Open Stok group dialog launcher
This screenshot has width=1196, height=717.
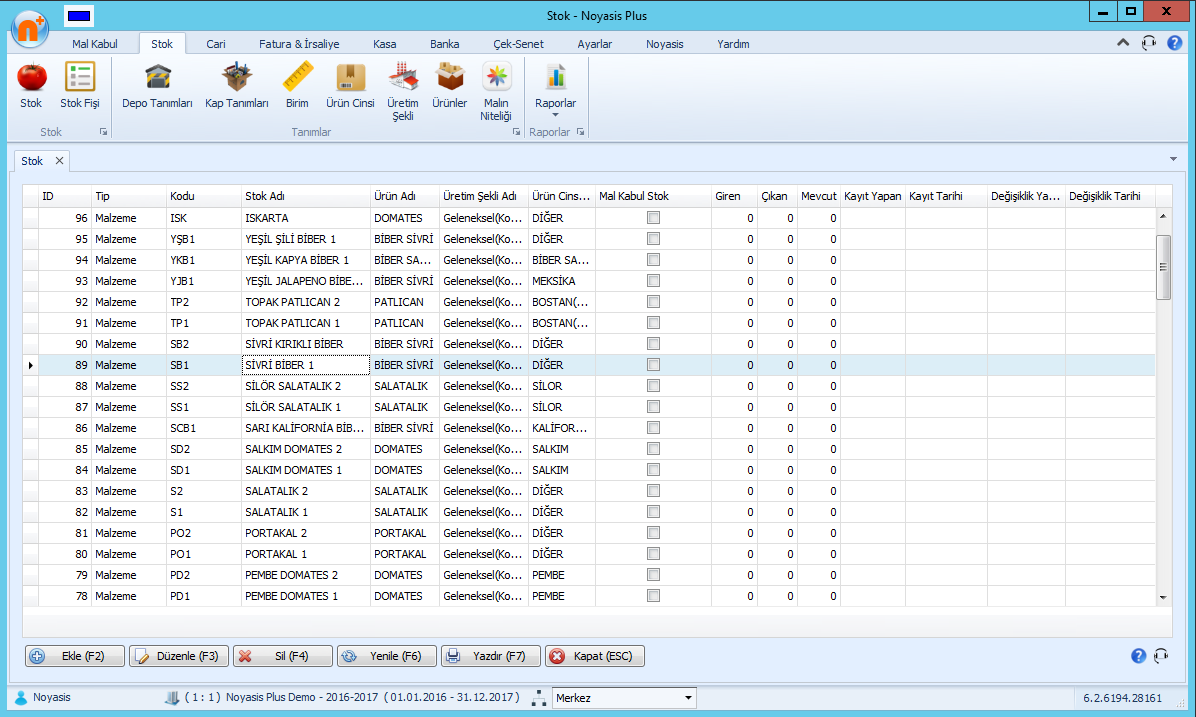point(103,132)
